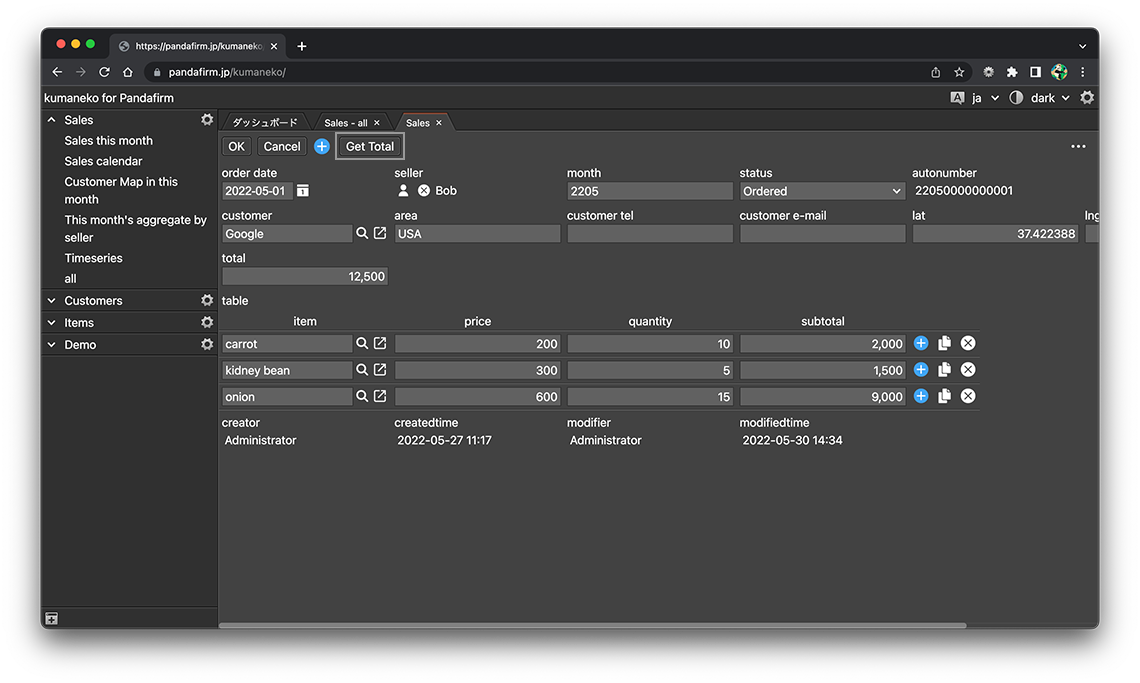The image size is (1140, 683).
Task: Duplicate the kidney bean table row
Action: point(944,370)
